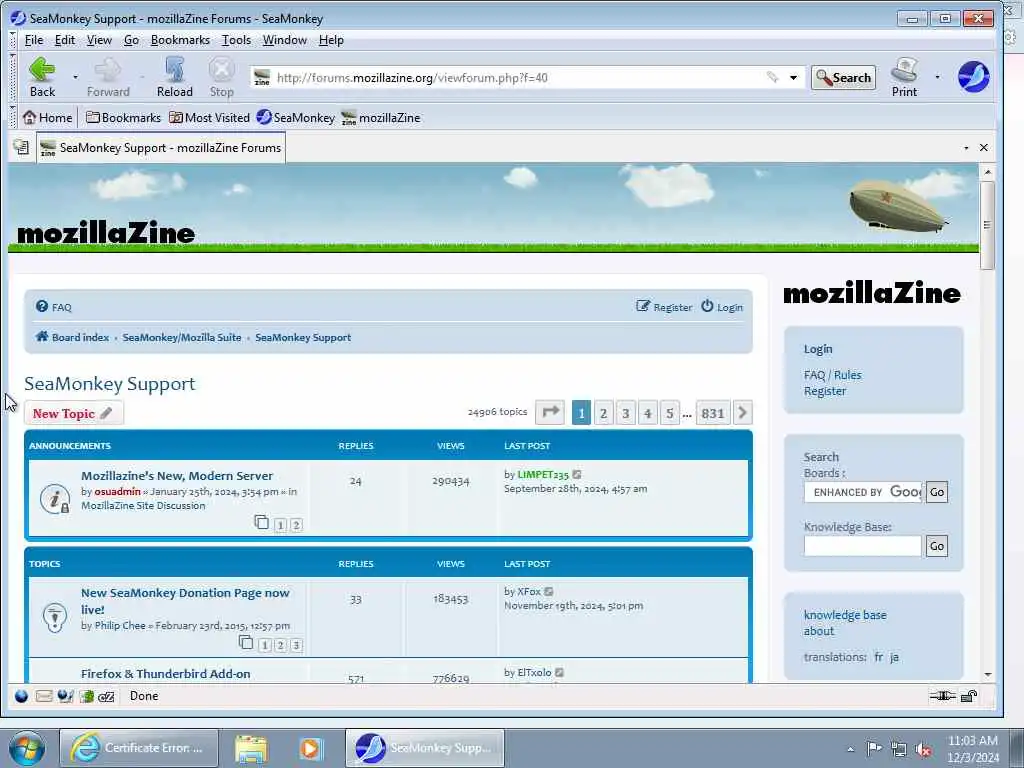This screenshot has height=768, width=1024.
Task: Open the Bookmarks menu
Action: [x=180, y=40]
